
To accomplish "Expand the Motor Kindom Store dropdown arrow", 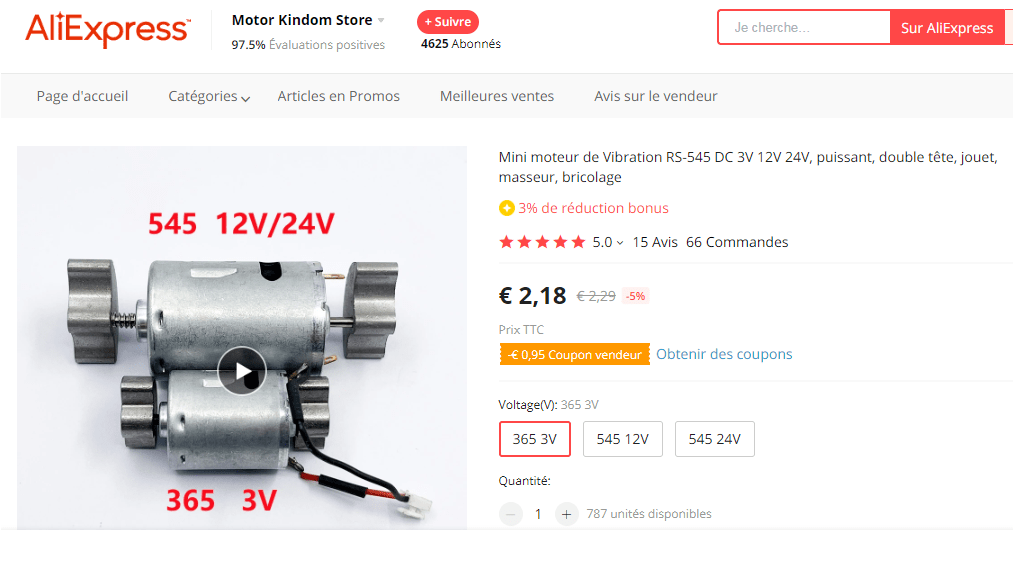I will pyautogui.click(x=381, y=21).
